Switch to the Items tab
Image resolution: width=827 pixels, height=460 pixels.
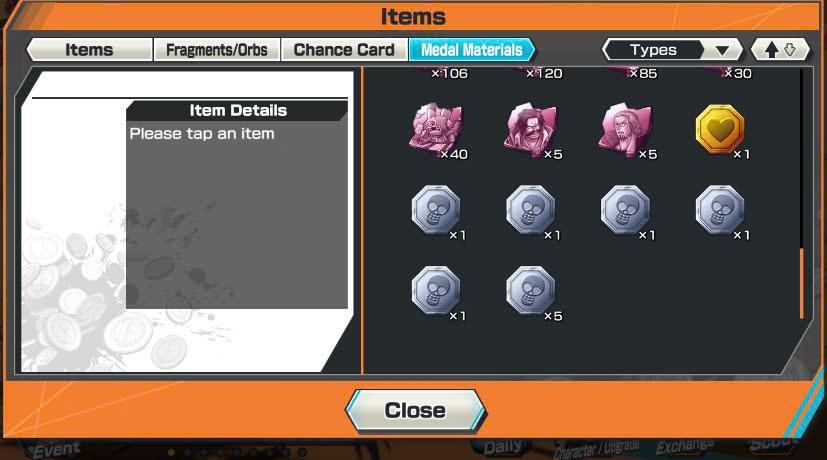89,50
